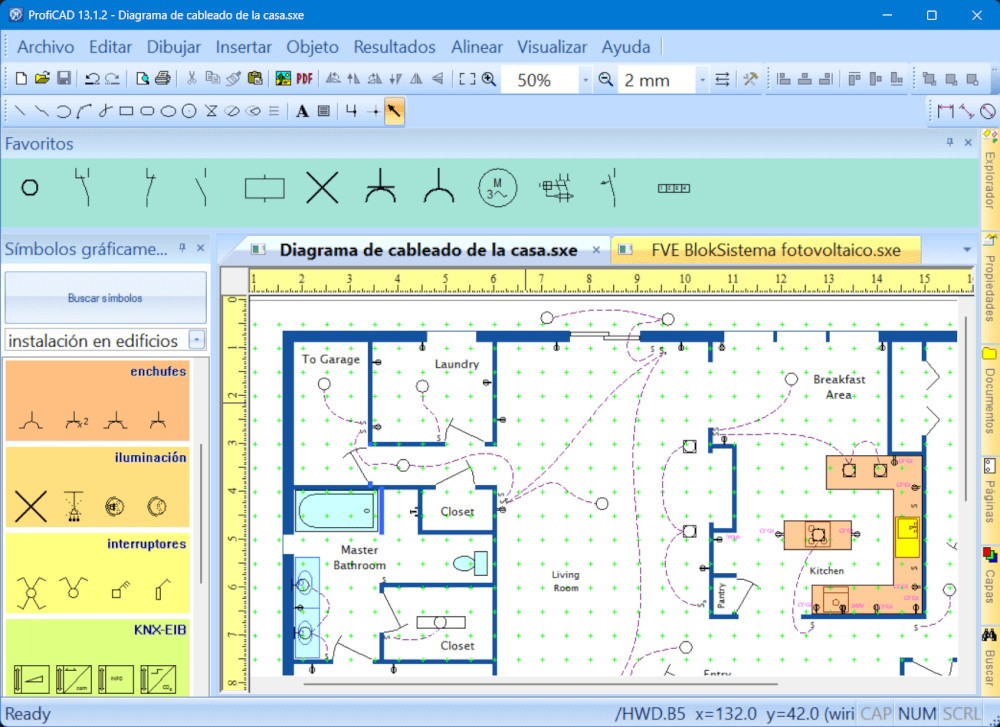The image size is (1000, 727).
Task: Toggle pin on Símbolos gráficamente panel
Action: click(x=183, y=249)
